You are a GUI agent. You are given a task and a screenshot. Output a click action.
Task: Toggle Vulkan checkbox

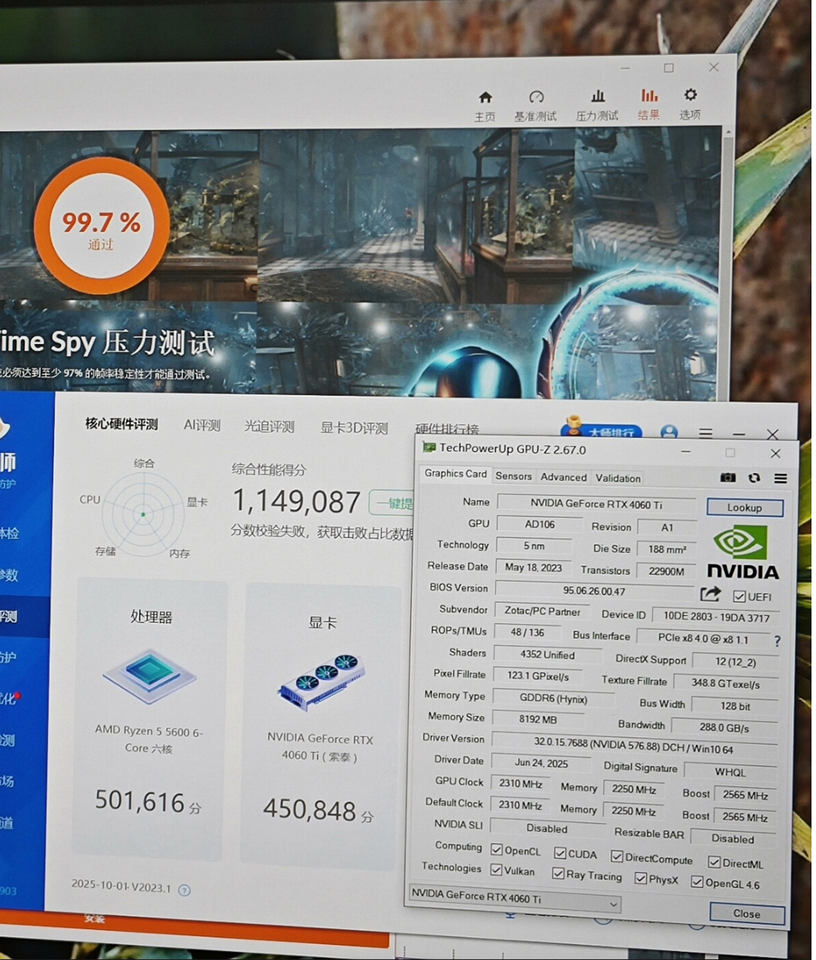click(496, 870)
